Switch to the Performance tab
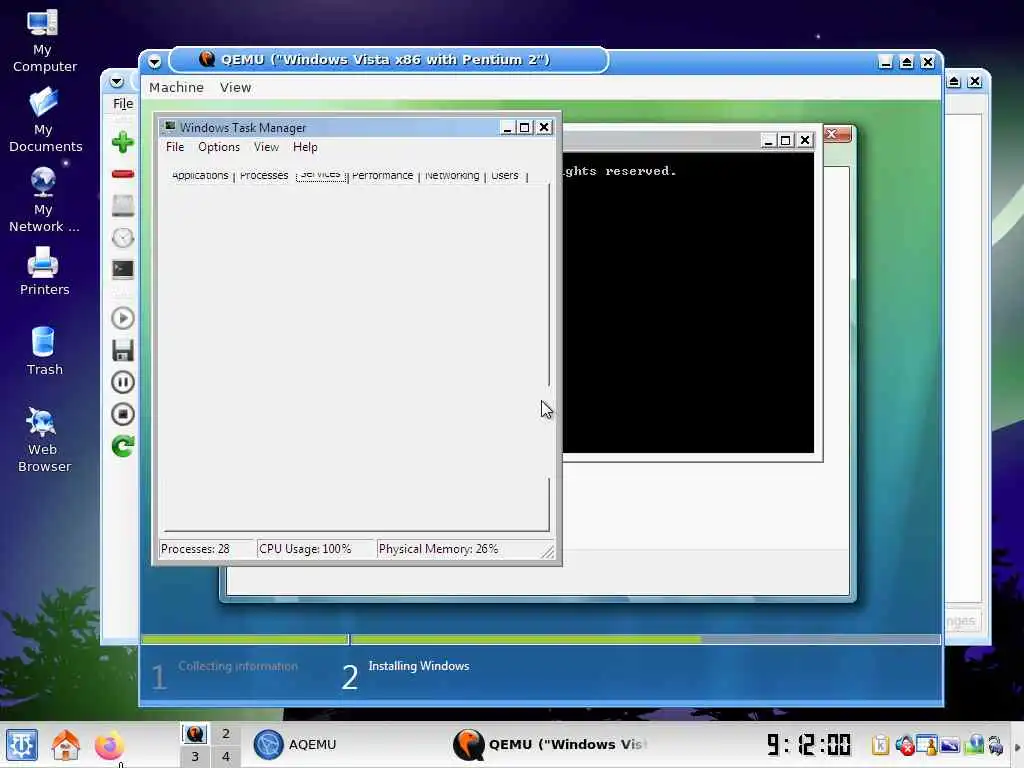Image resolution: width=1024 pixels, height=768 pixels. pos(383,175)
